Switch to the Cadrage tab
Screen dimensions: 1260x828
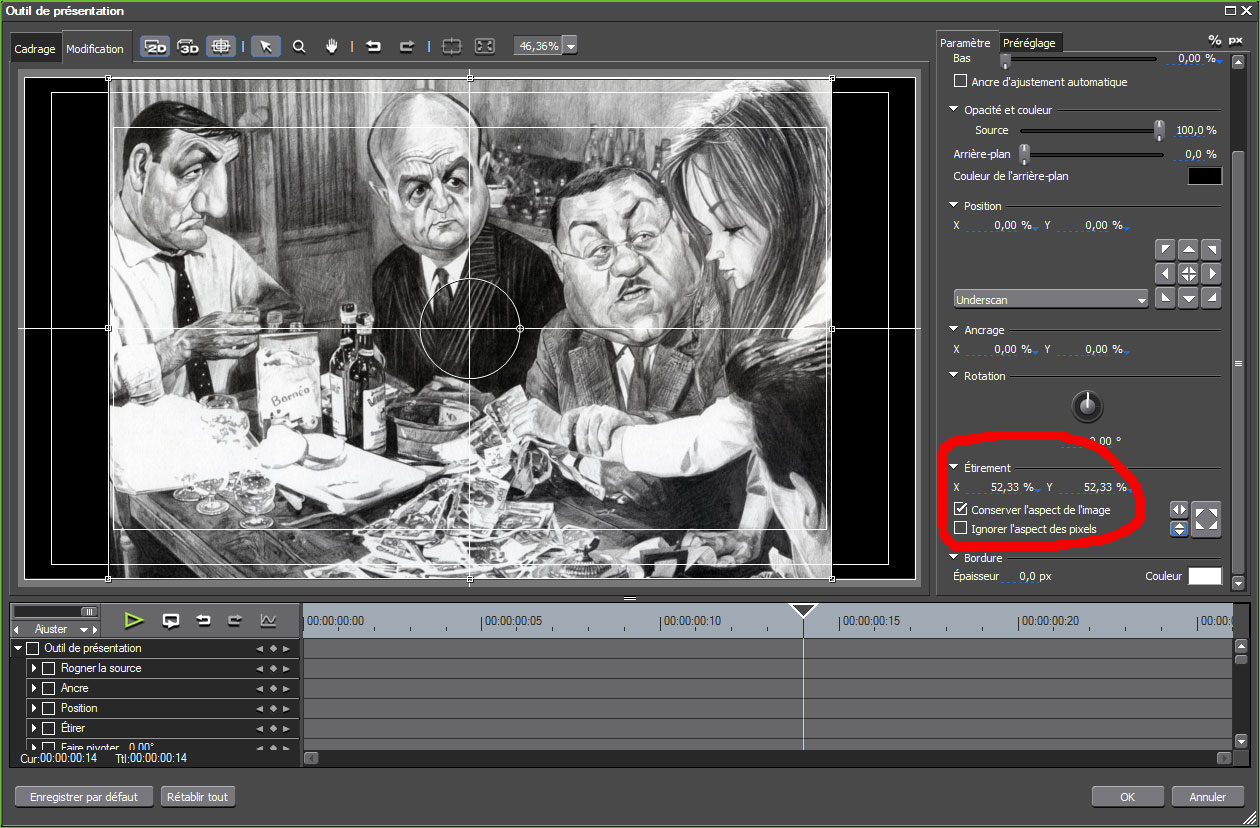click(x=35, y=49)
